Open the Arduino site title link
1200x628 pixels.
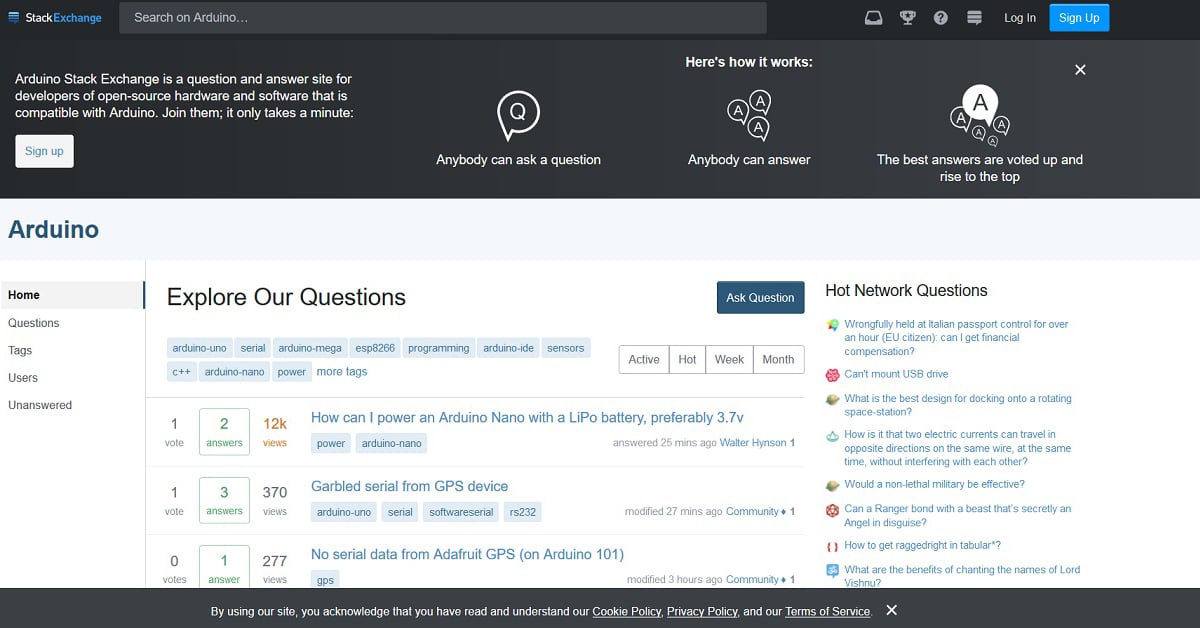click(x=53, y=230)
